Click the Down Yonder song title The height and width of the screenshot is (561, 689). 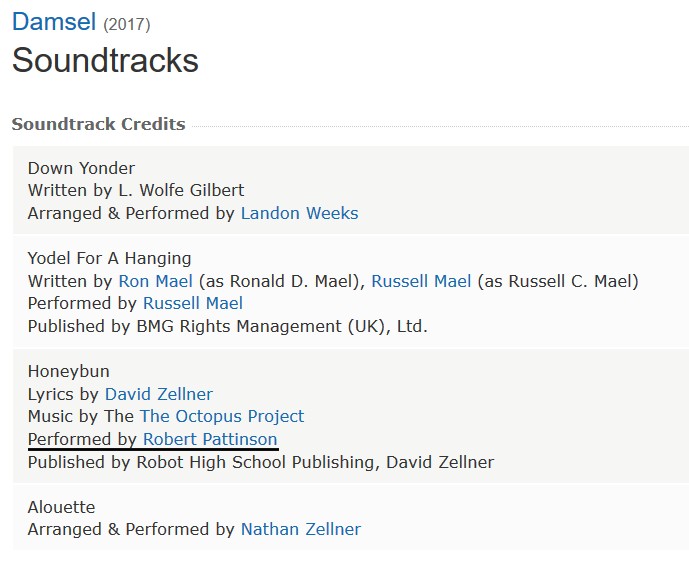pyautogui.click(x=81, y=168)
